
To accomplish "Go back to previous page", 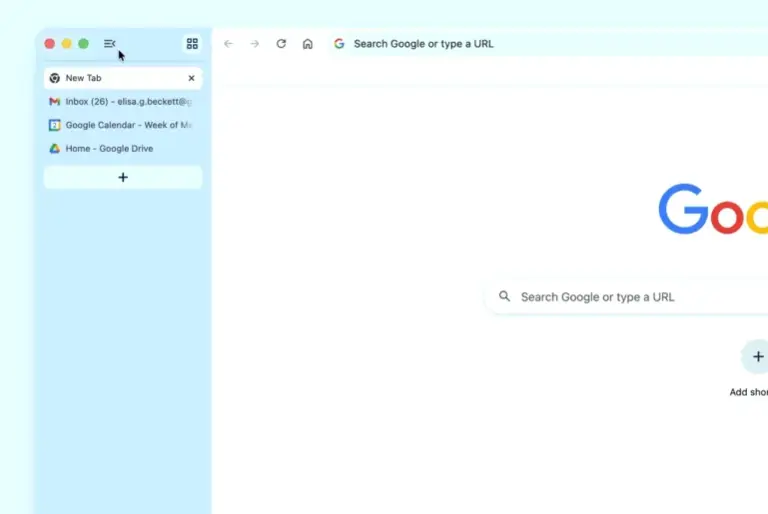I will (228, 44).
